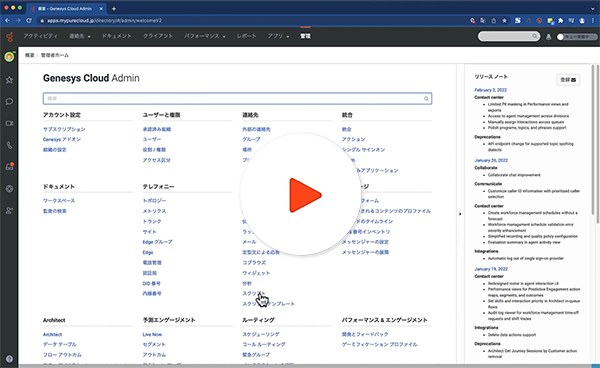
Task: Open the user avatar in left sidebar
Action: pos(9,57)
